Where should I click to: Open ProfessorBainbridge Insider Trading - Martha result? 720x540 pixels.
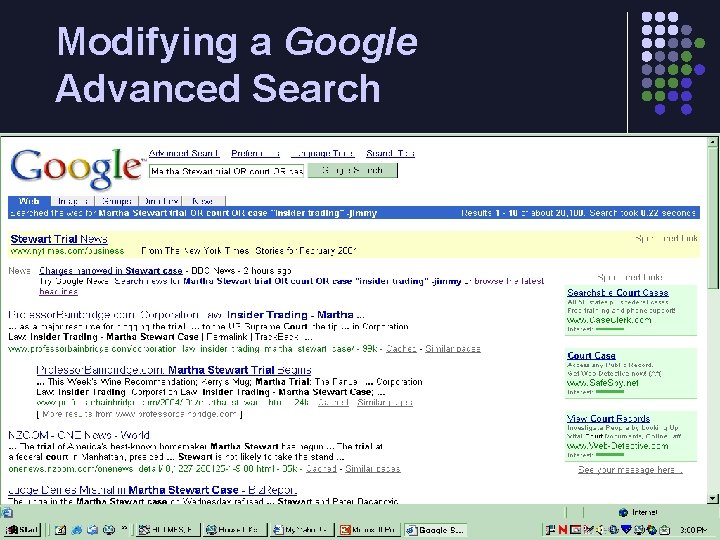(x=186, y=315)
